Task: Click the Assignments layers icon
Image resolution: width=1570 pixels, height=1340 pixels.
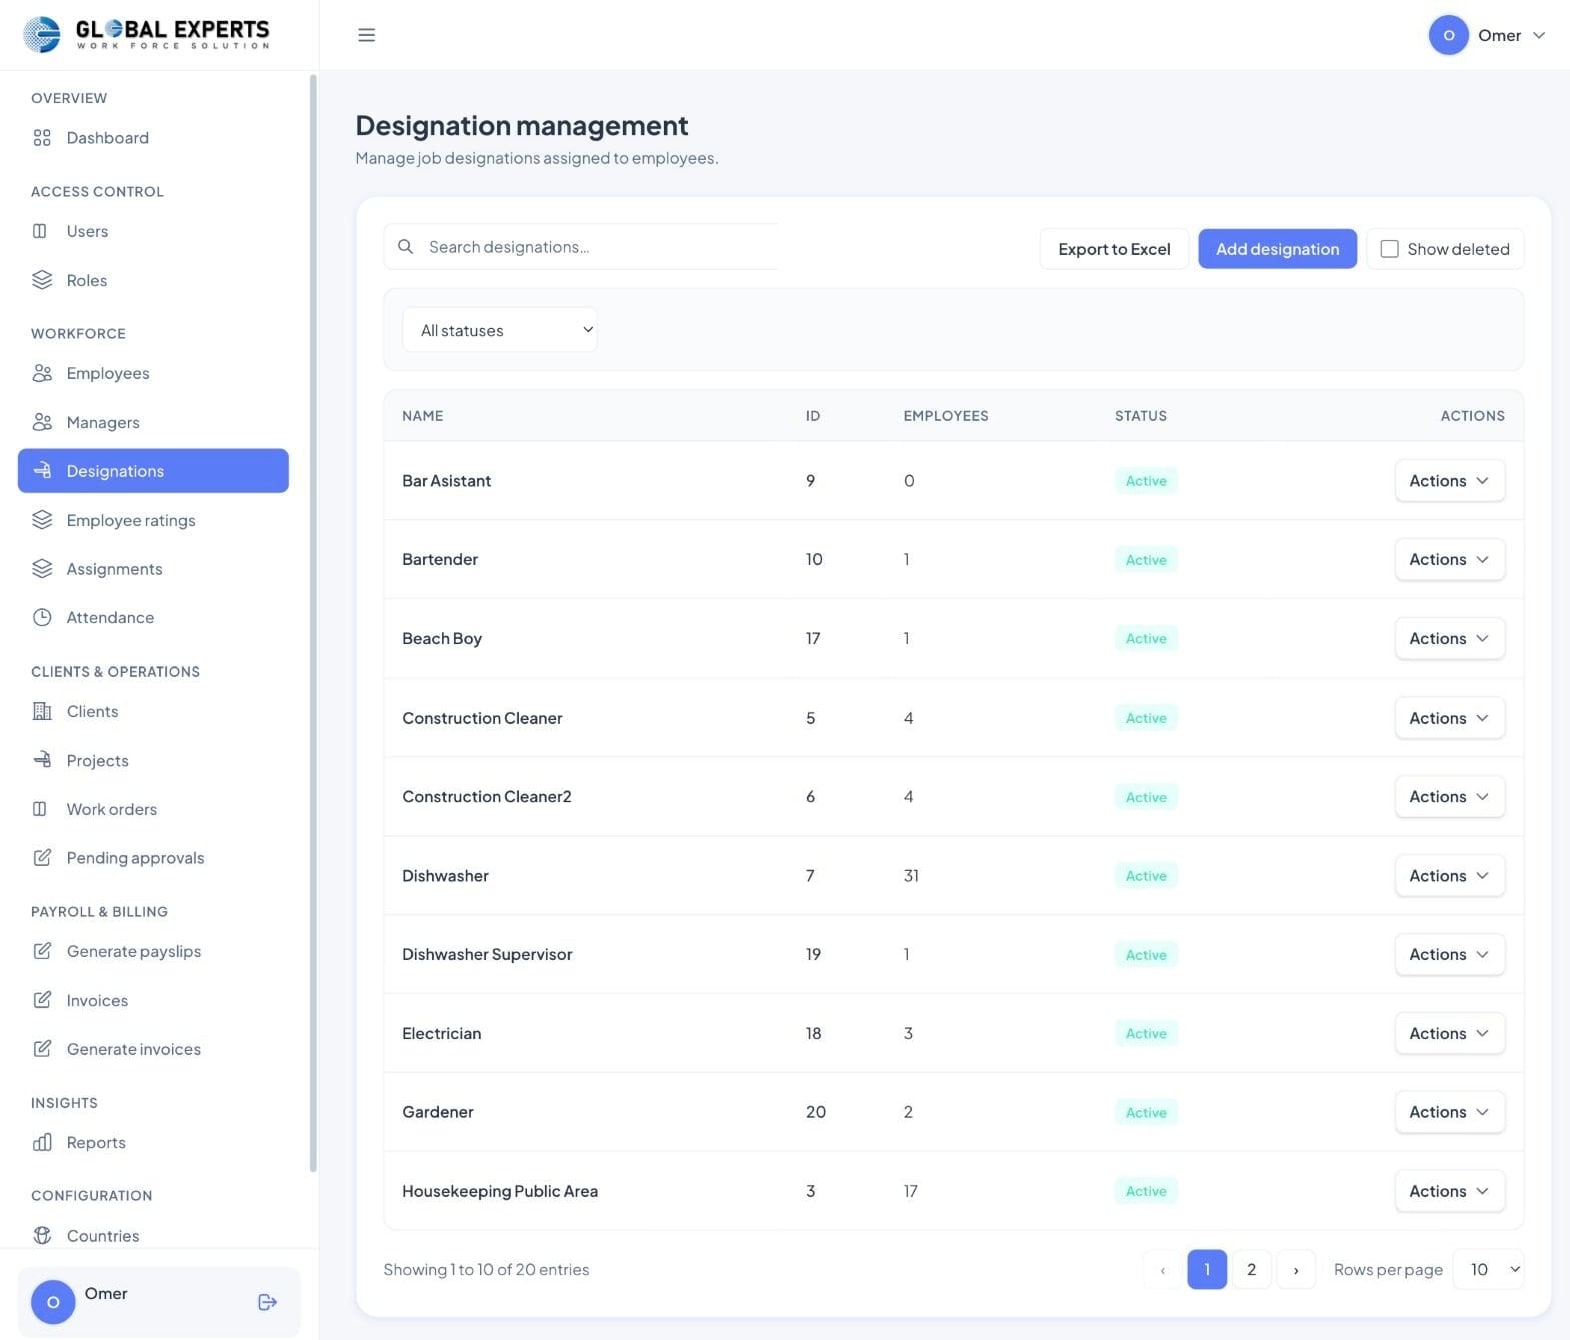Action: click(x=42, y=569)
